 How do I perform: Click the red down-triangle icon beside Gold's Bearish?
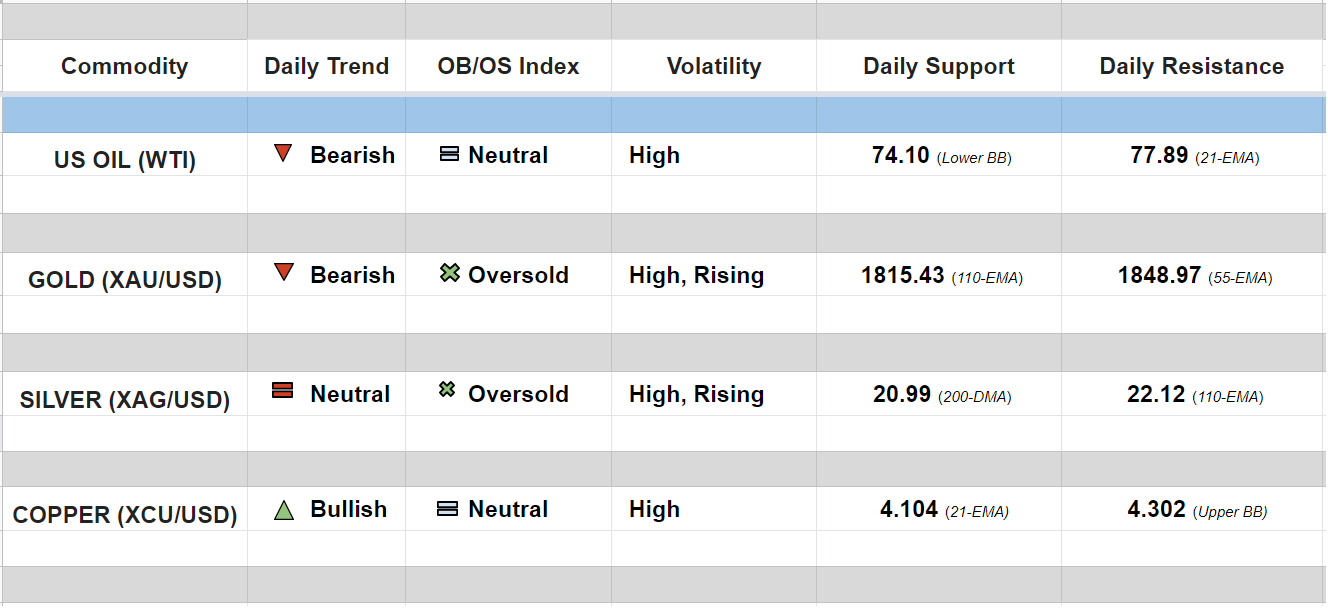[283, 272]
